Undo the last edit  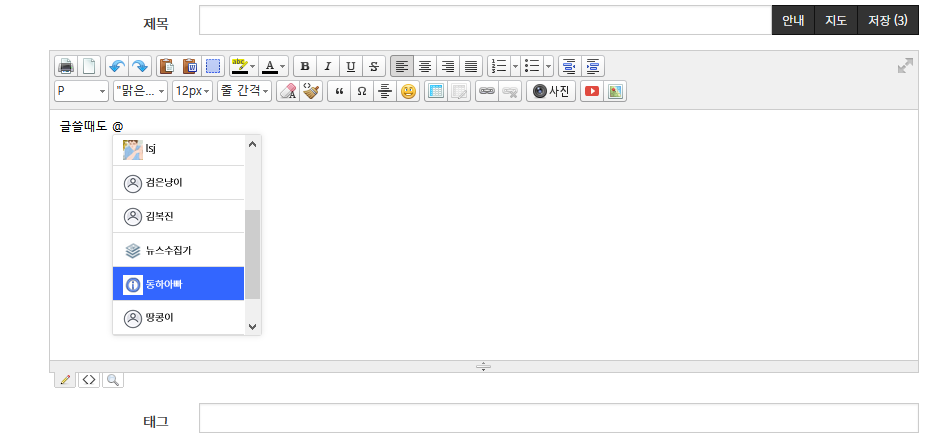pos(116,67)
